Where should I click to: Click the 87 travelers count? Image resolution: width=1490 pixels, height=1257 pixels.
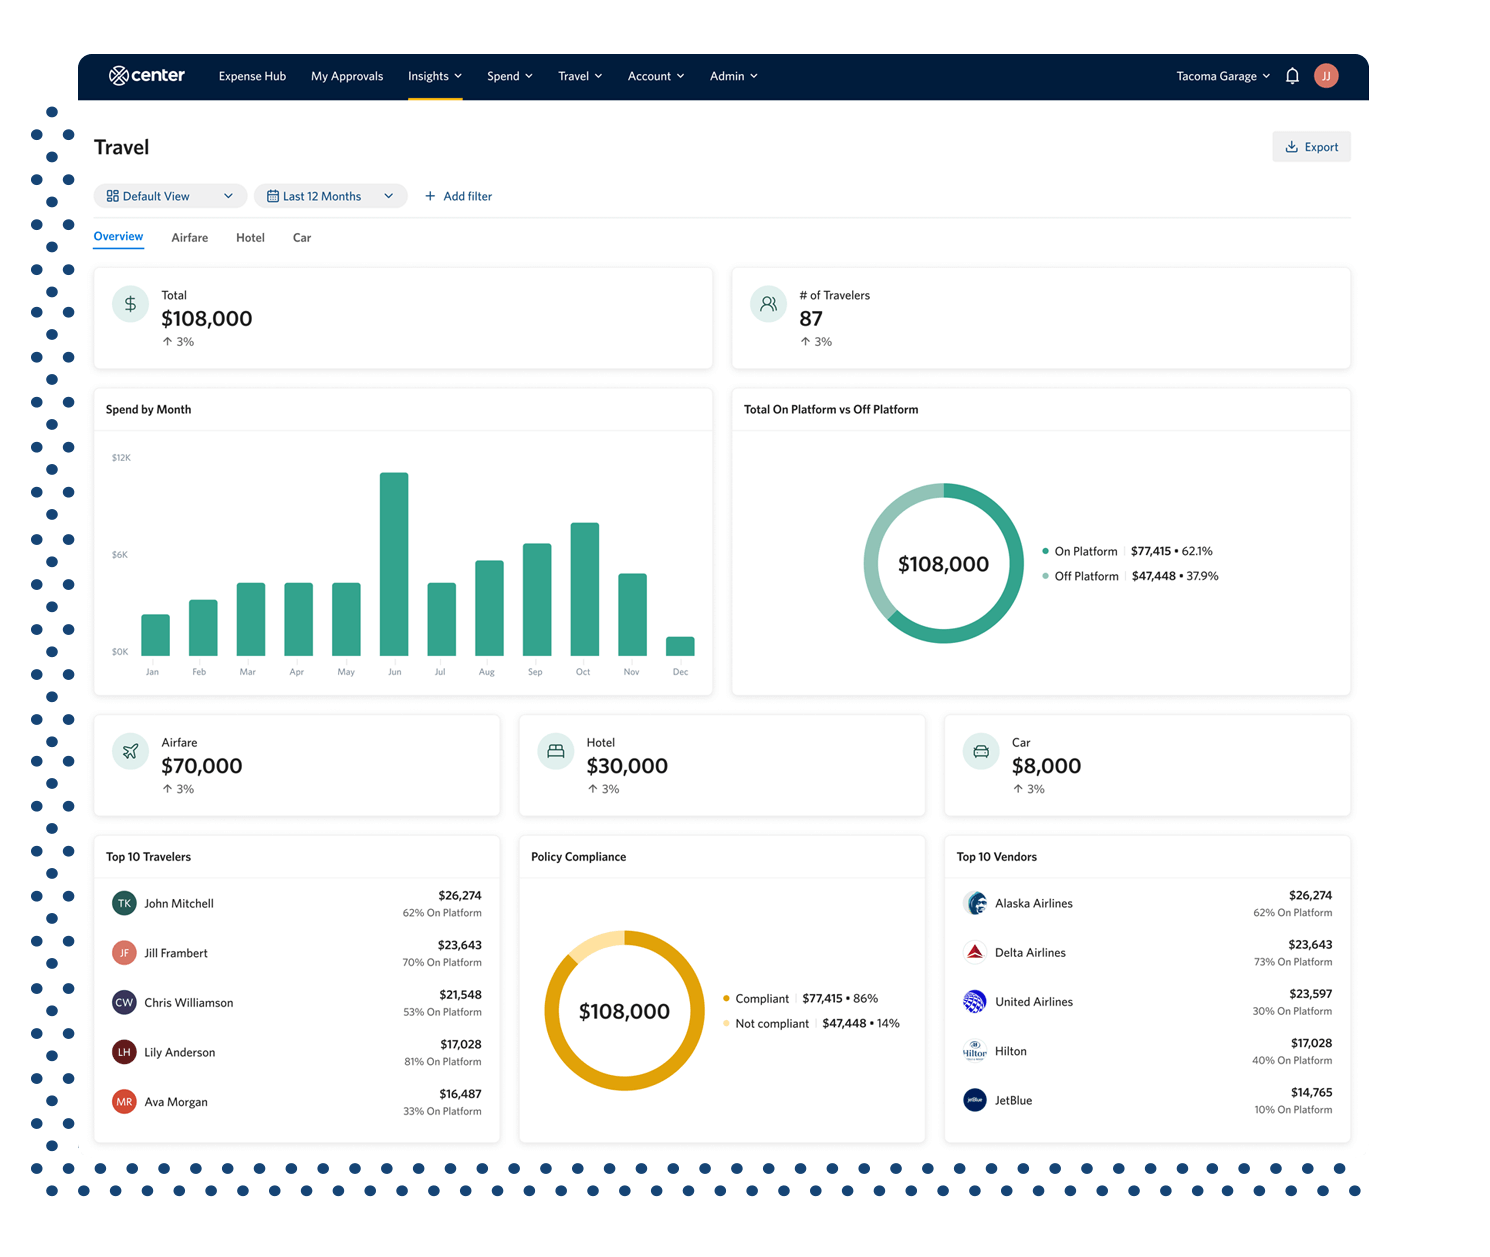811,319
